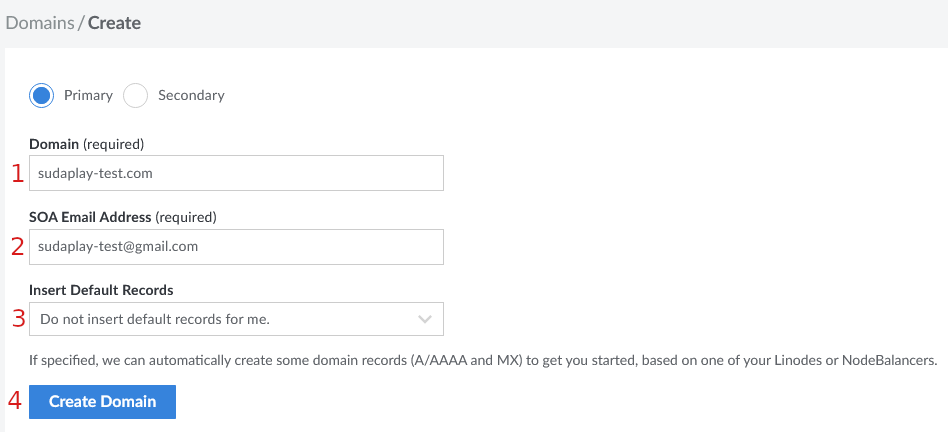Screen dimensions: 948x432
Task: Click the Create Domain button
Action: point(102,402)
